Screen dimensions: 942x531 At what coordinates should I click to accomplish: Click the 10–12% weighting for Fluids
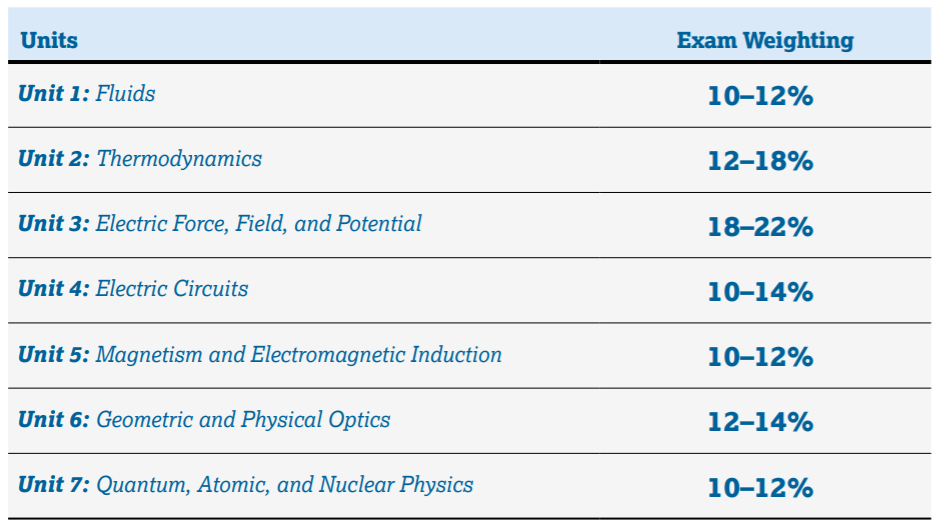(760, 96)
